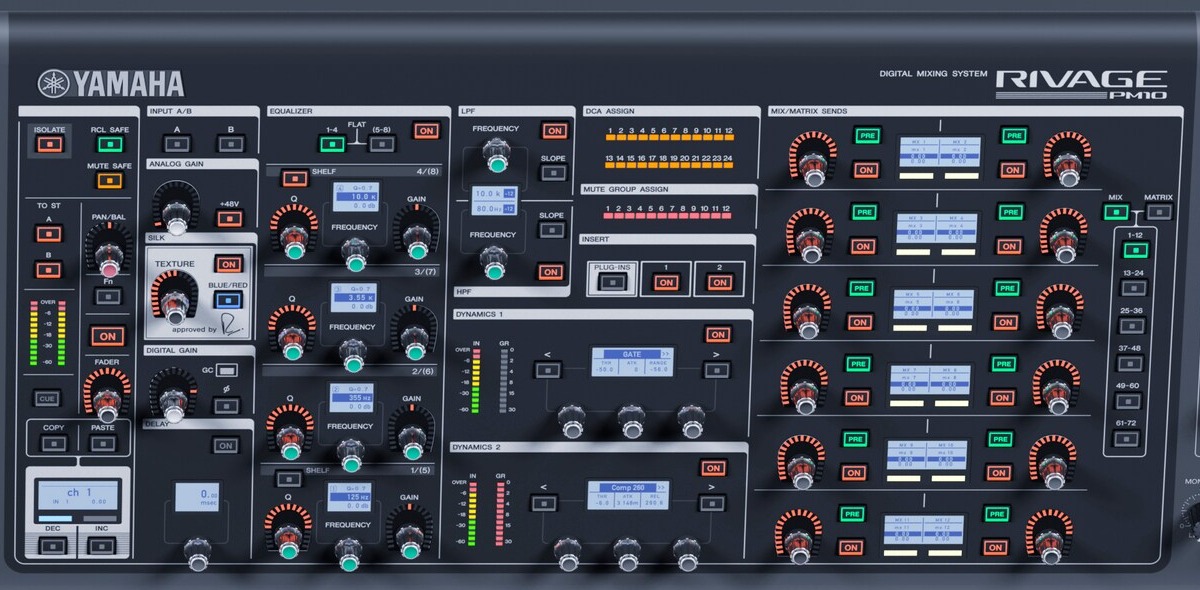Select INPUT B button

click(x=230, y=143)
